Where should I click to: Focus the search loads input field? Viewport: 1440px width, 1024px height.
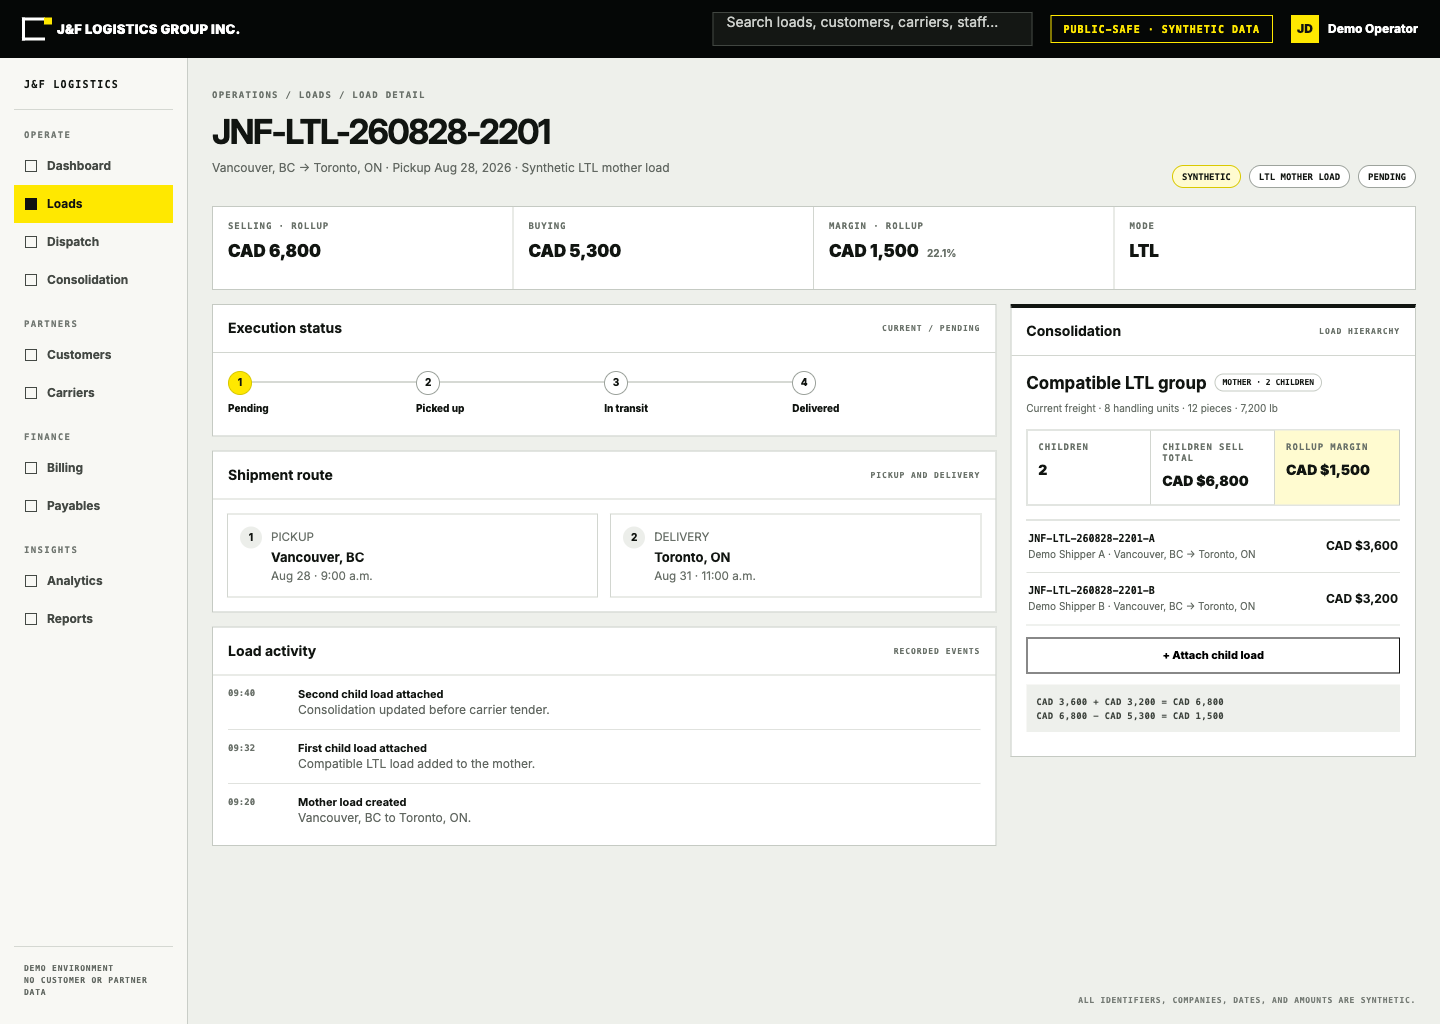872,29
